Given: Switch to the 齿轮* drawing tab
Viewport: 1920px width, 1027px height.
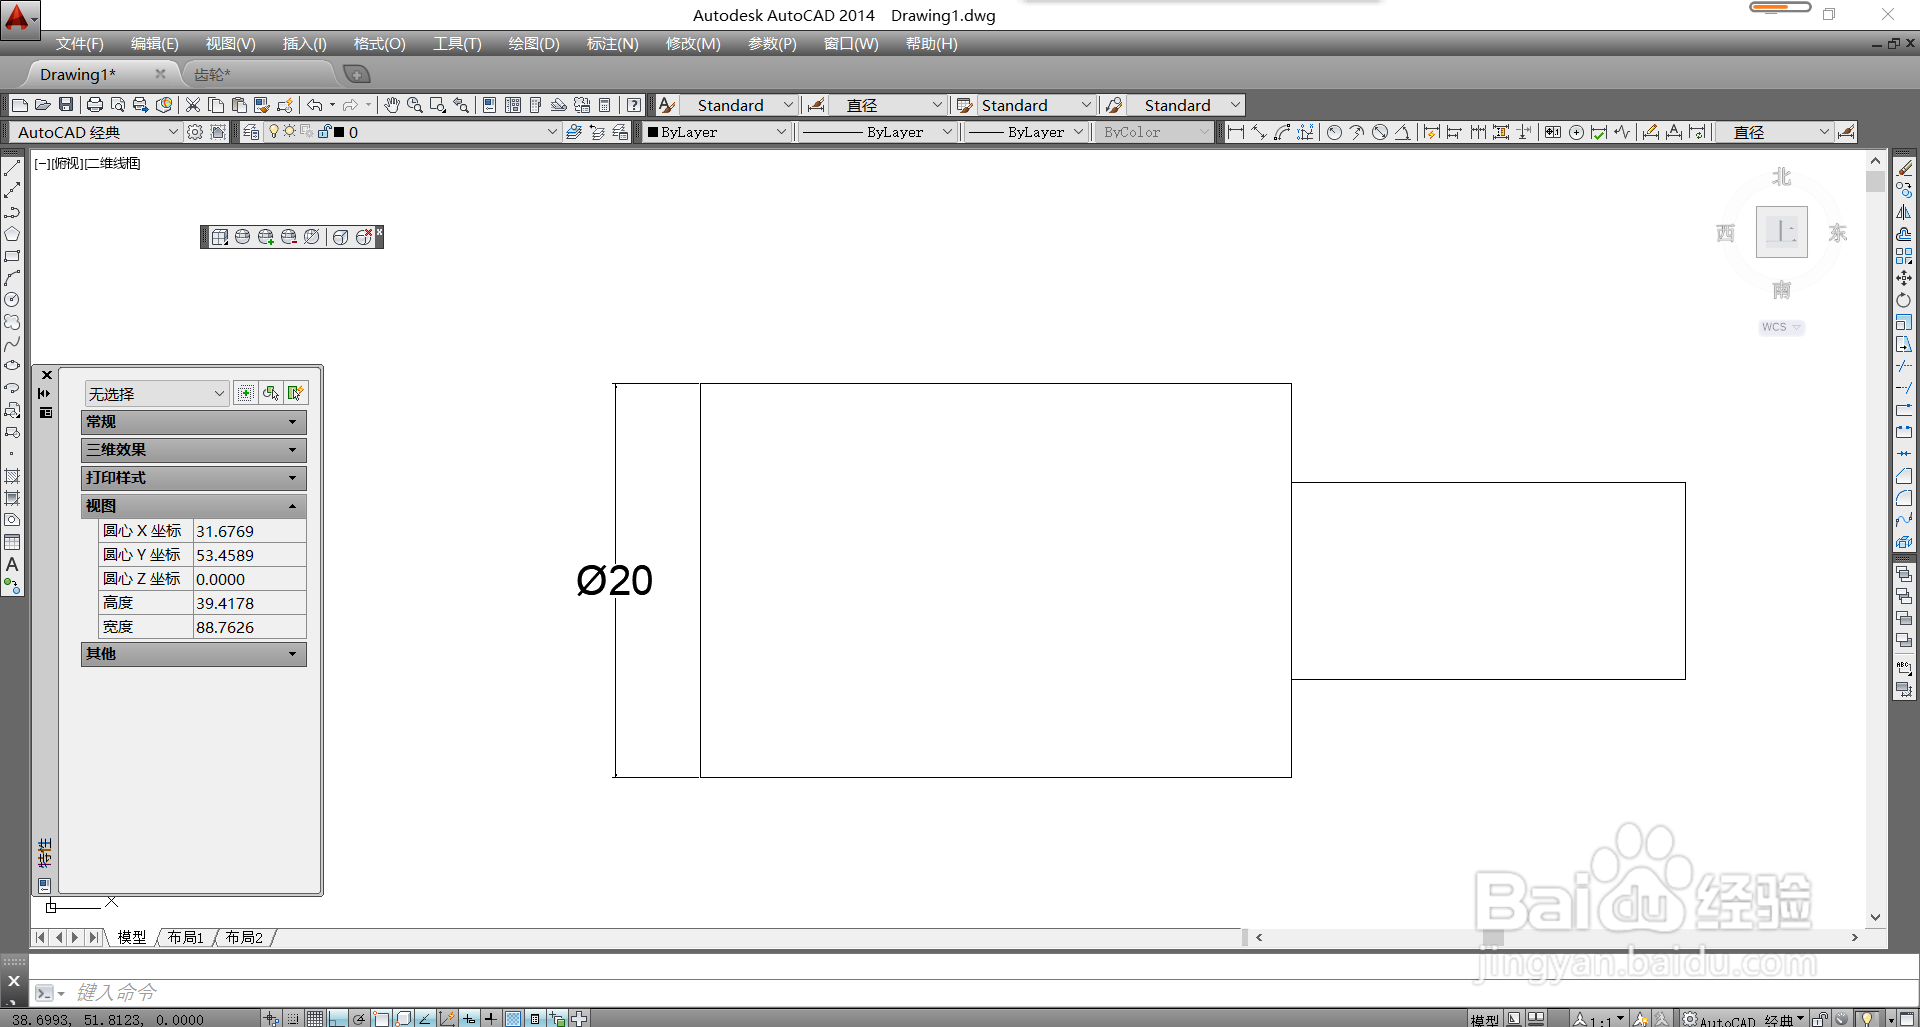Looking at the screenshot, I should pos(258,74).
